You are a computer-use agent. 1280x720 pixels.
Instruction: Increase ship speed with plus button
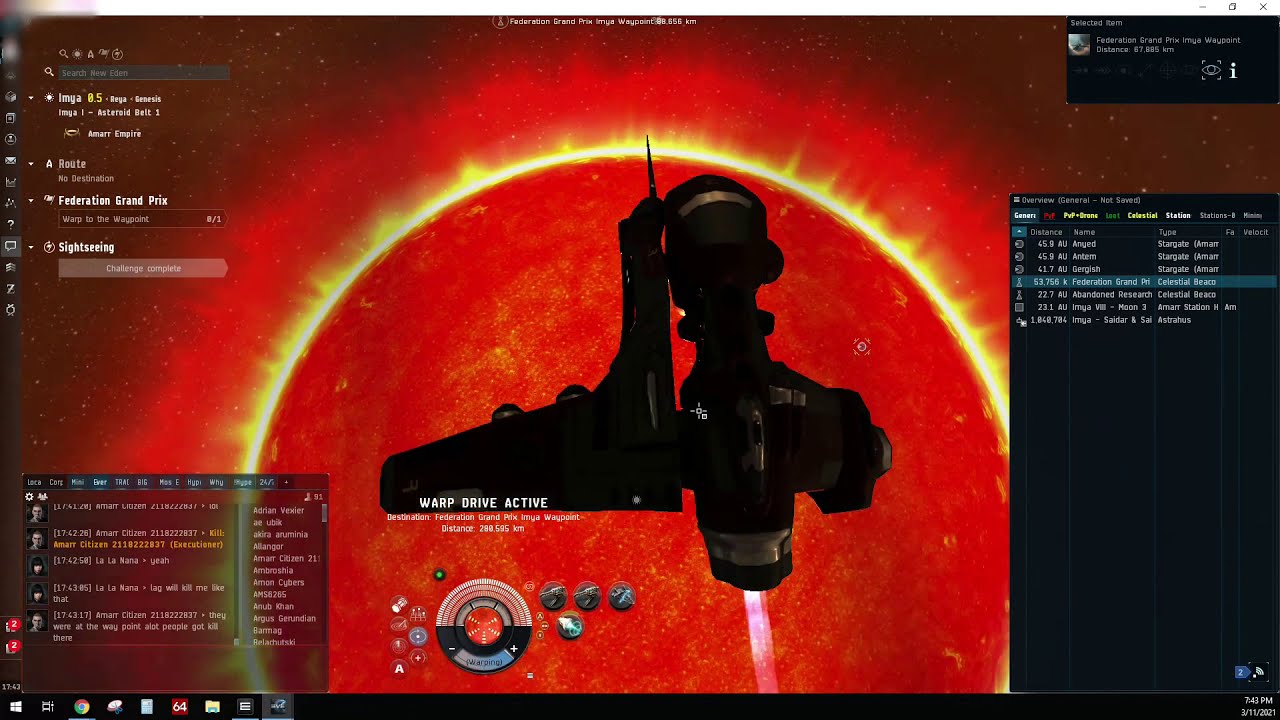(x=514, y=649)
